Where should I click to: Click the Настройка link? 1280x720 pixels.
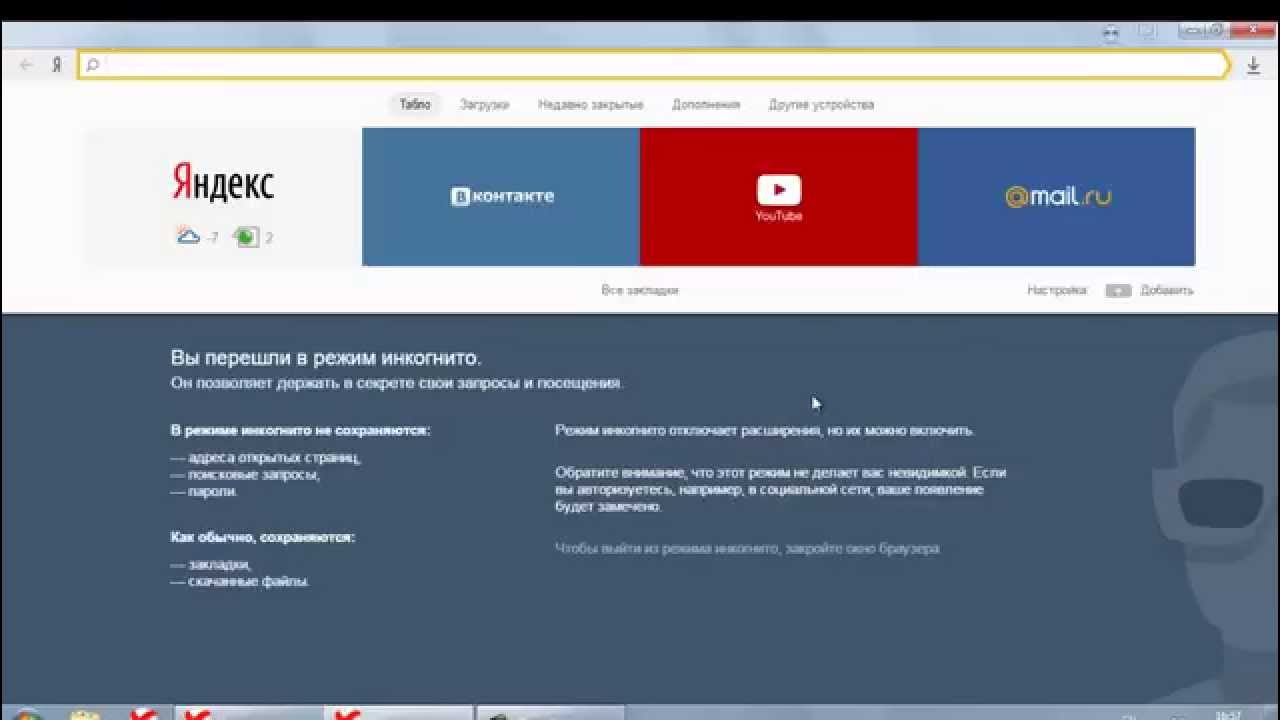click(1057, 290)
